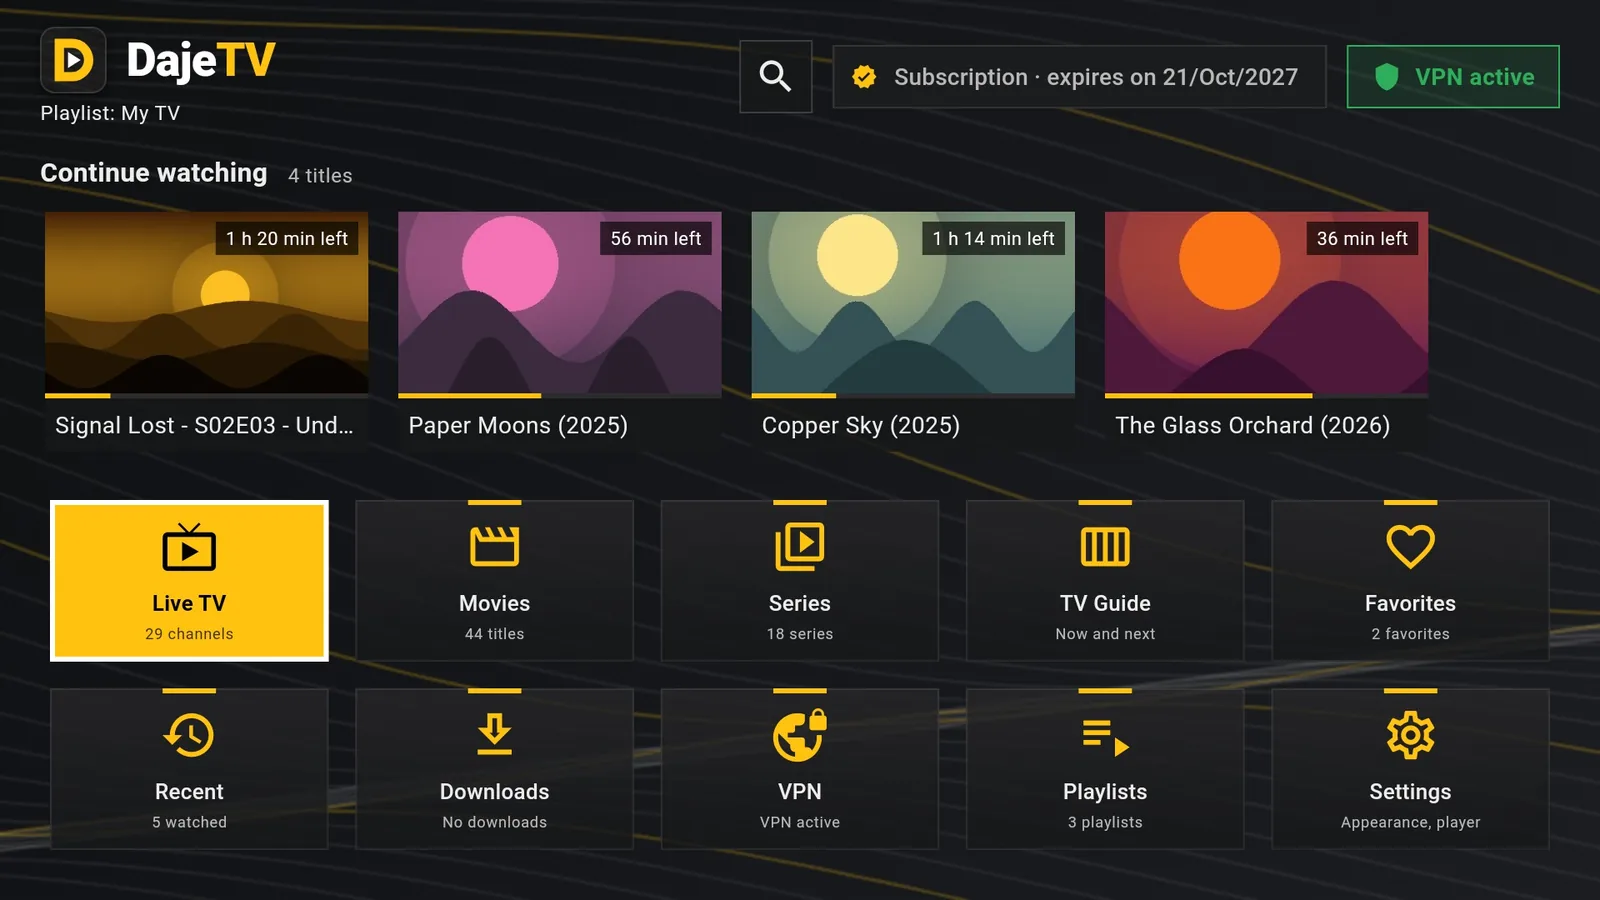Click the Paper Moons progress bar
1600x900 pixels.
[560, 396]
